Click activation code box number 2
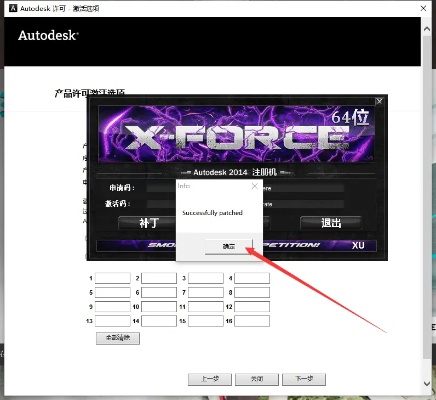Viewport: 436px width, 400px height. pyautogui.click(x=159, y=278)
